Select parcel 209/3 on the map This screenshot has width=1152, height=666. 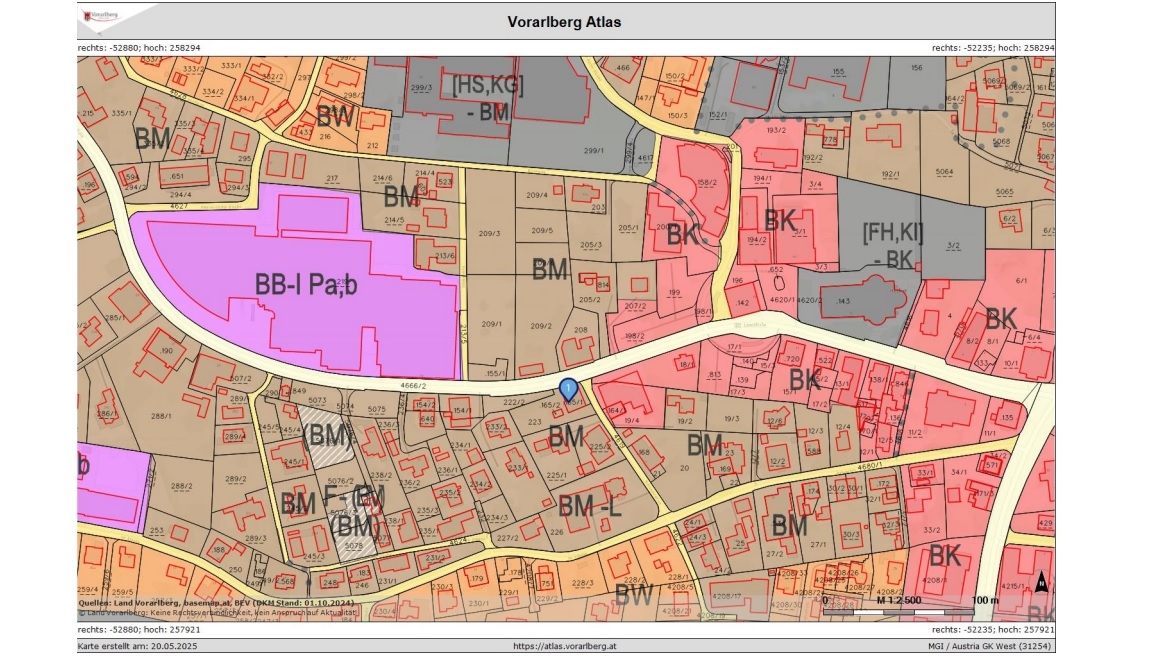click(489, 235)
